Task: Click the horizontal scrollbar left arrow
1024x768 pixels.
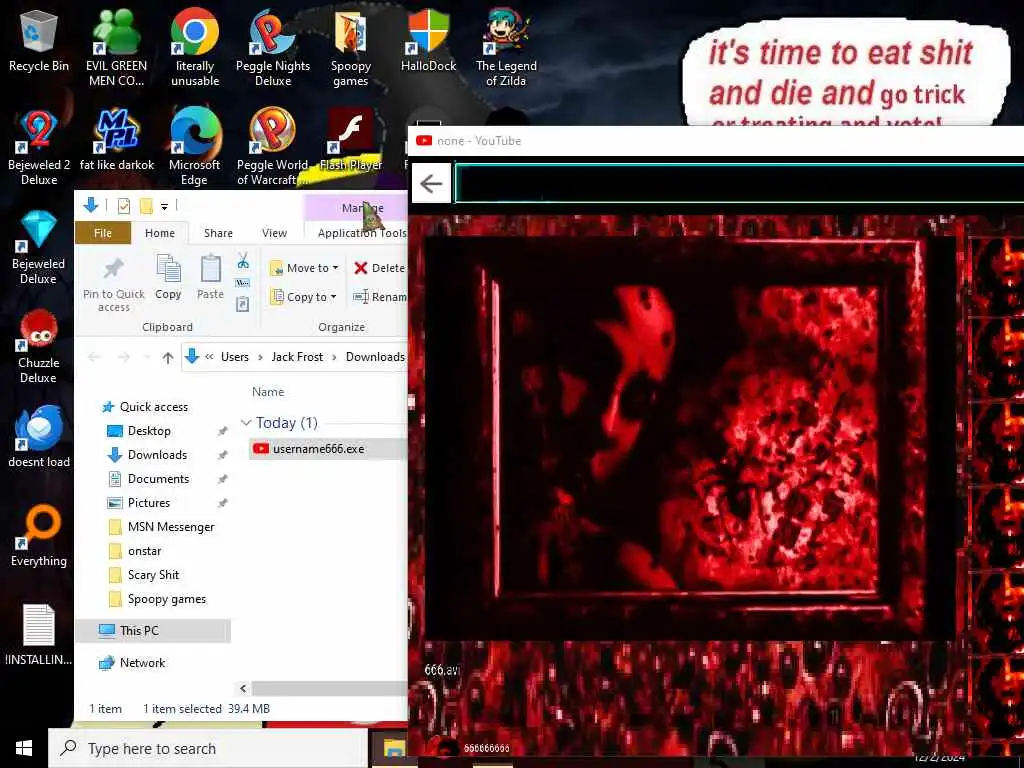Action: click(243, 688)
